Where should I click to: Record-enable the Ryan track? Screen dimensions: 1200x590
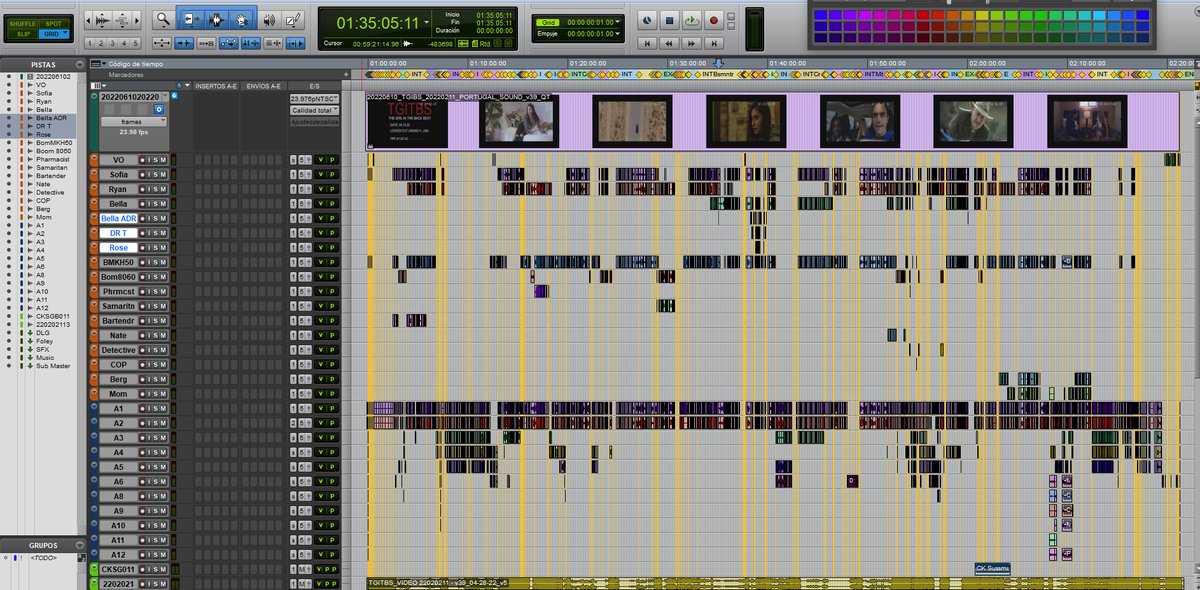(142, 189)
